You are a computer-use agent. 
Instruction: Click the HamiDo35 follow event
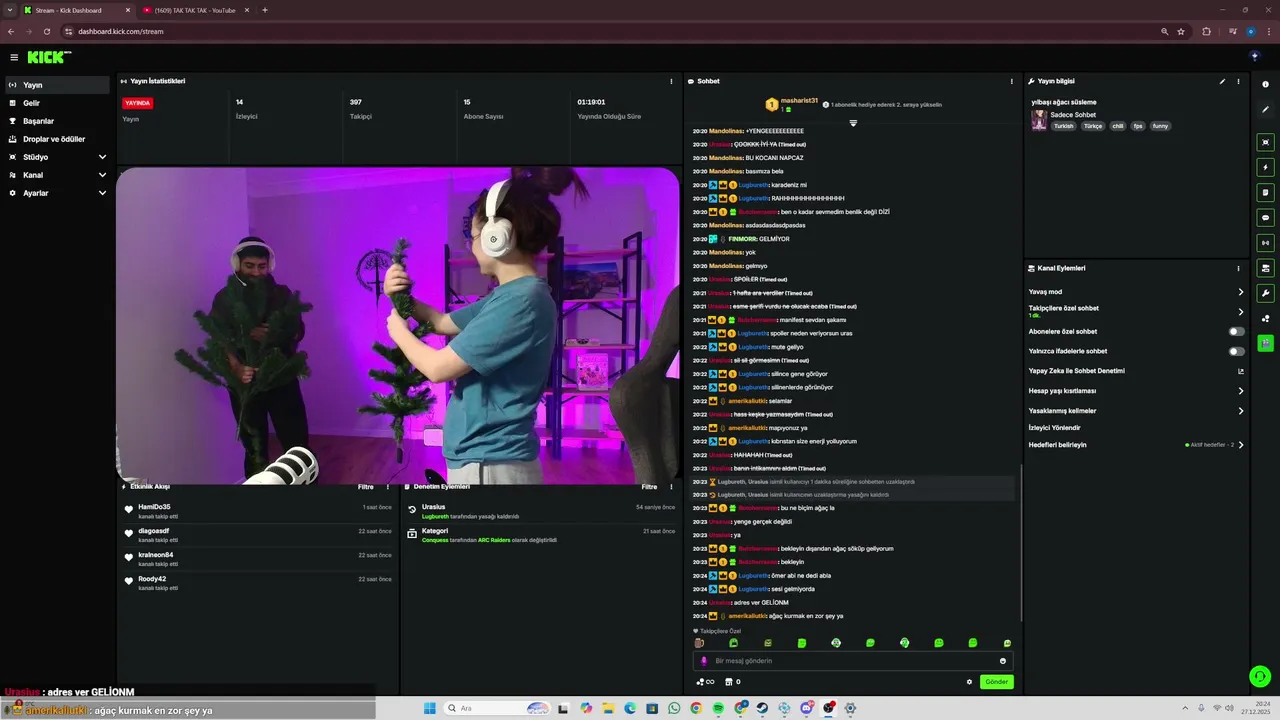(x=258, y=510)
